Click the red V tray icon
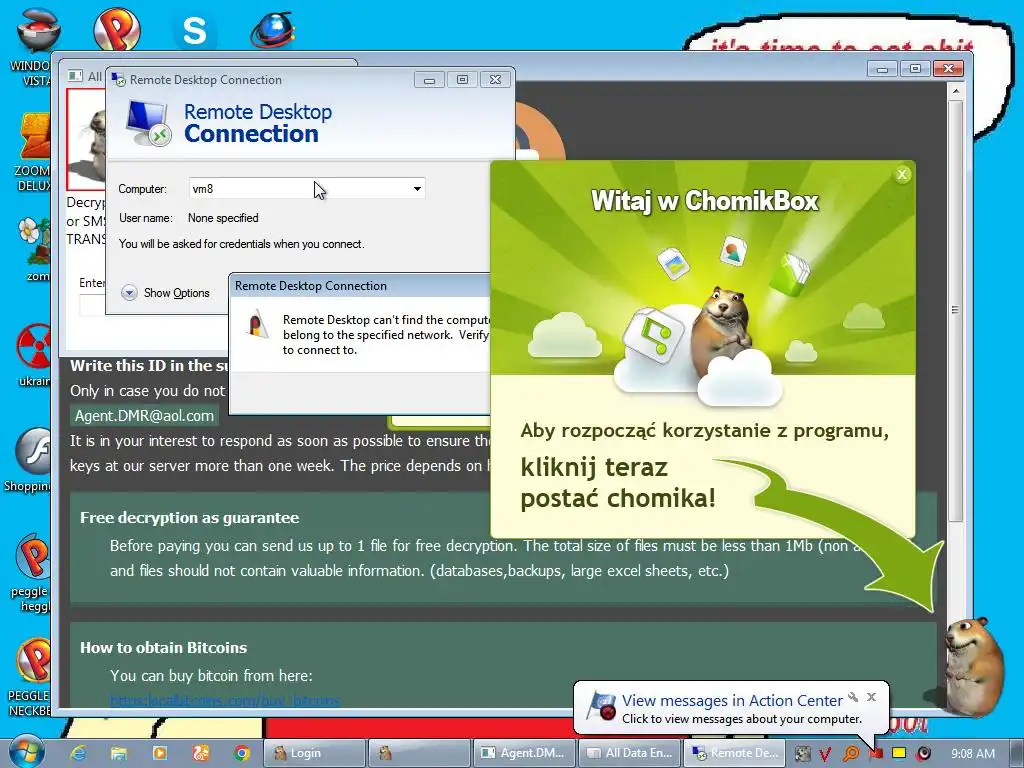The width and height of the screenshot is (1024, 768). point(825,754)
